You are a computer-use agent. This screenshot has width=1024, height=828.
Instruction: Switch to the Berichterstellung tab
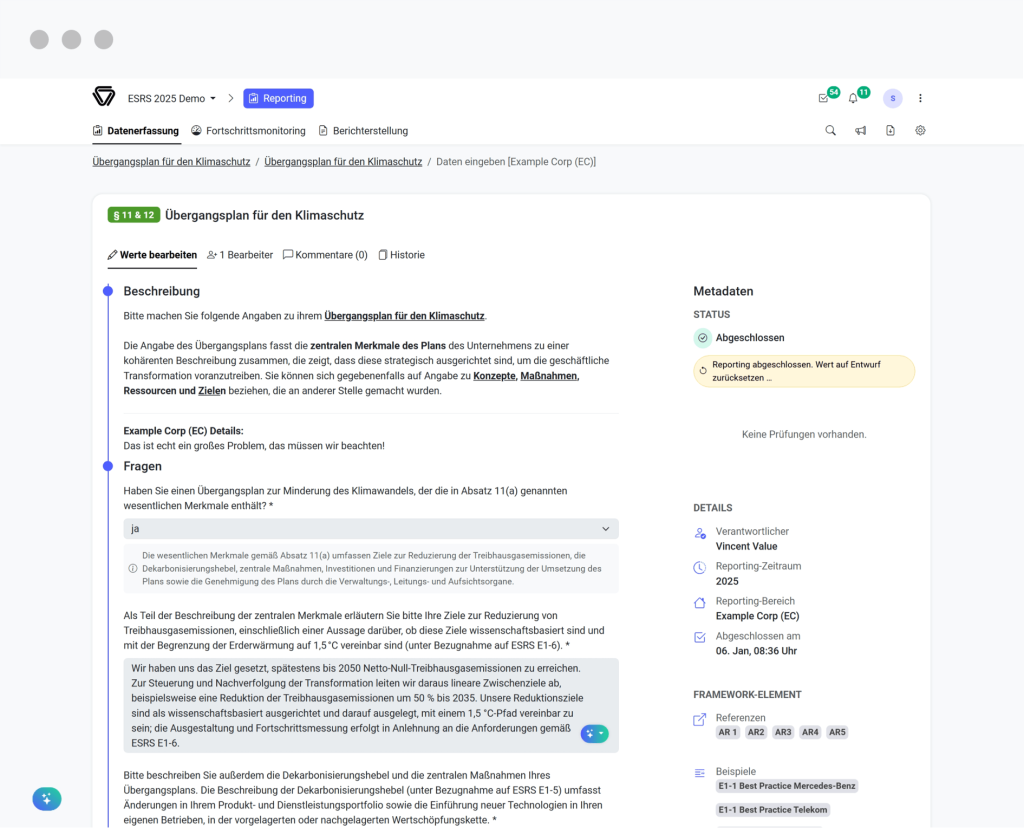[363, 131]
